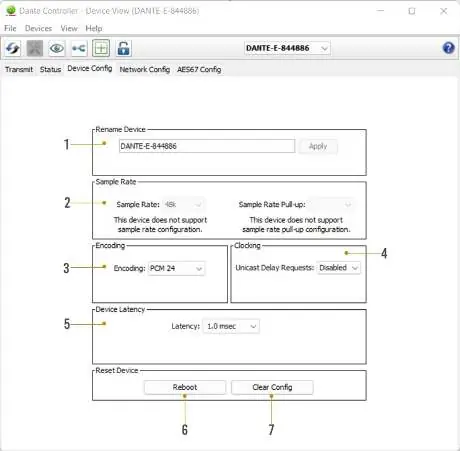Click the Rename Device text field

(207, 146)
